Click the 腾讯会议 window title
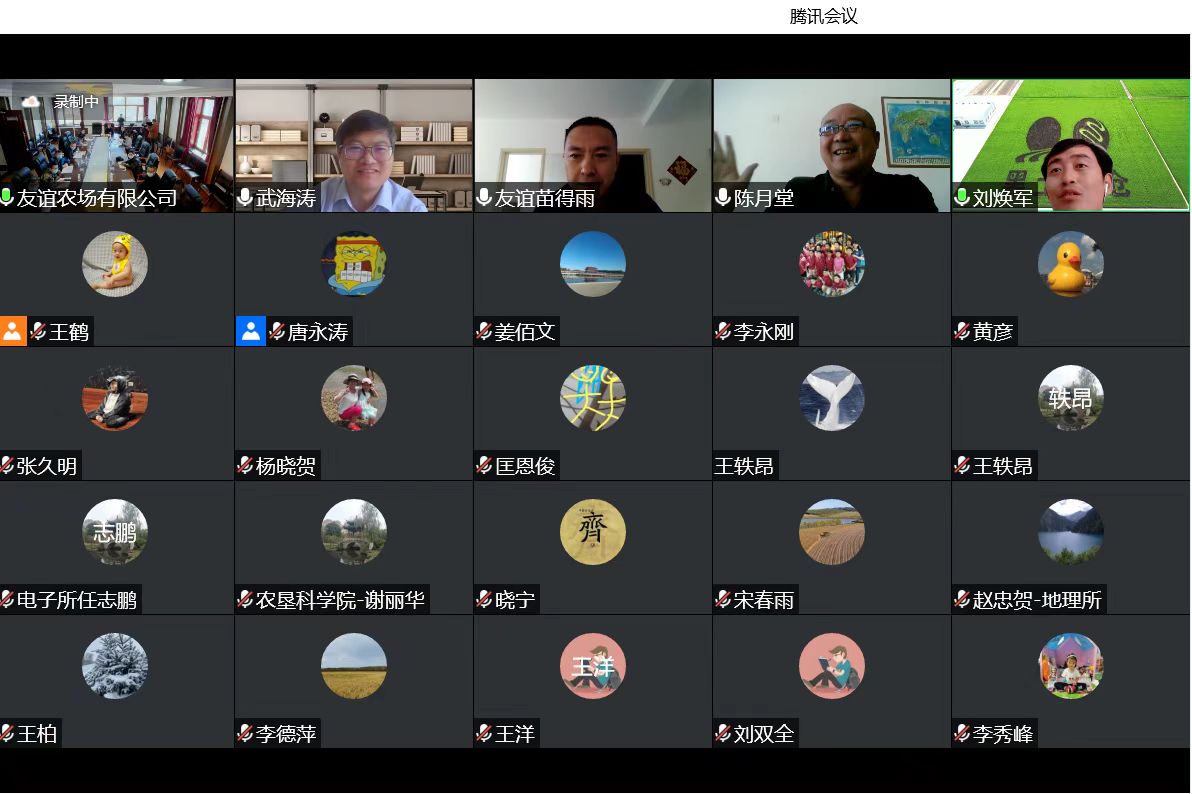1192x794 pixels. click(x=823, y=16)
